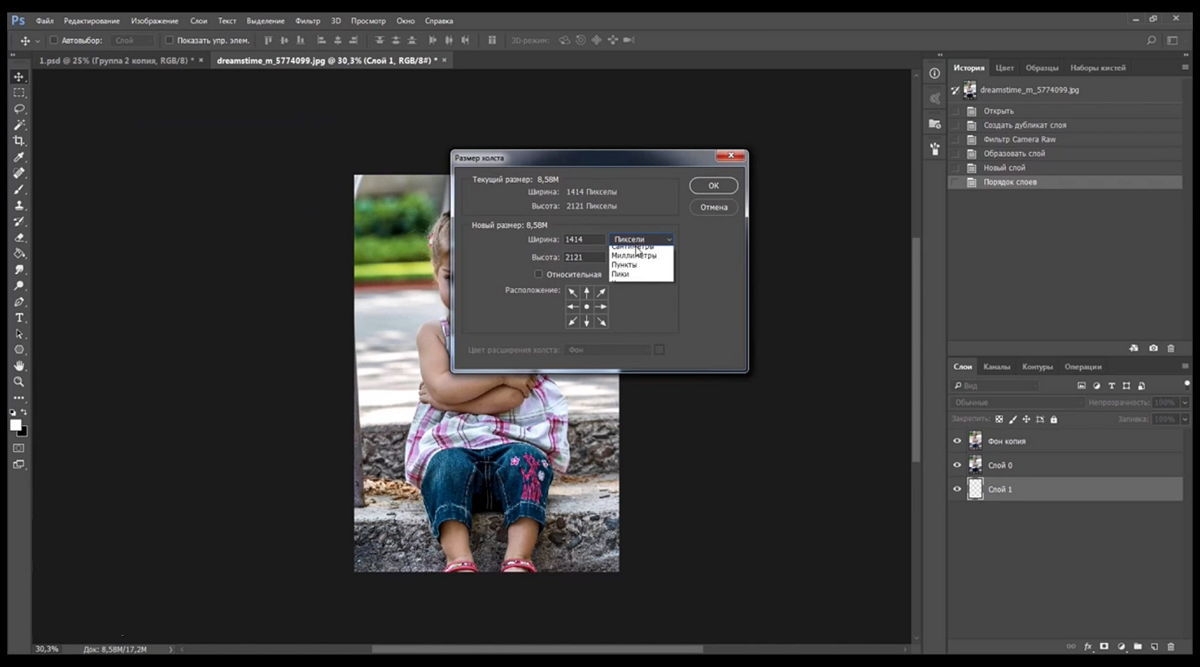Choose Миллиметры from the units list
Image resolution: width=1200 pixels, height=667 pixels.
tap(634, 256)
